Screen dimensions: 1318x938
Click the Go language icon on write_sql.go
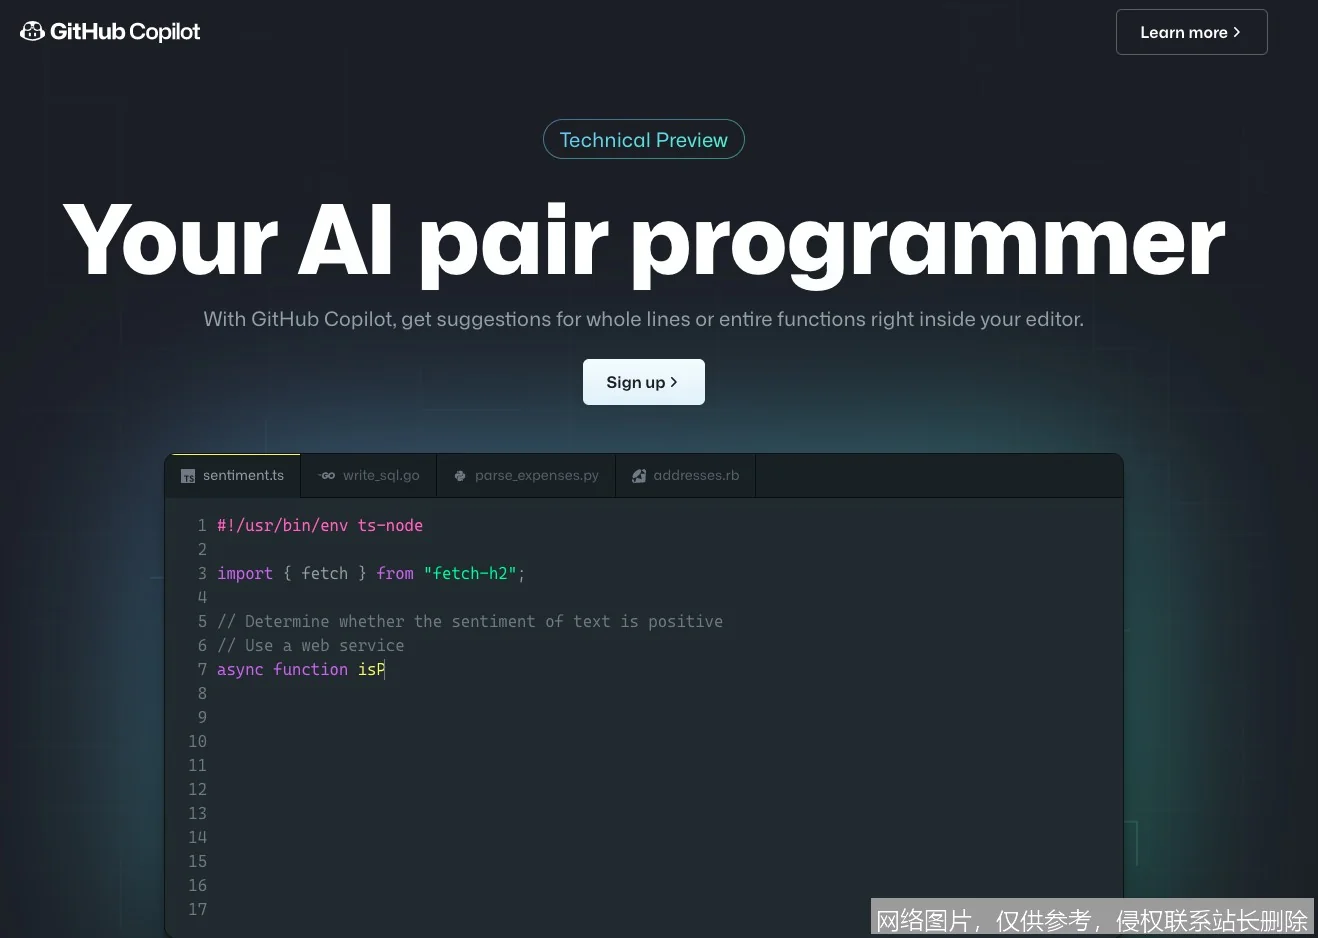[326, 475]
